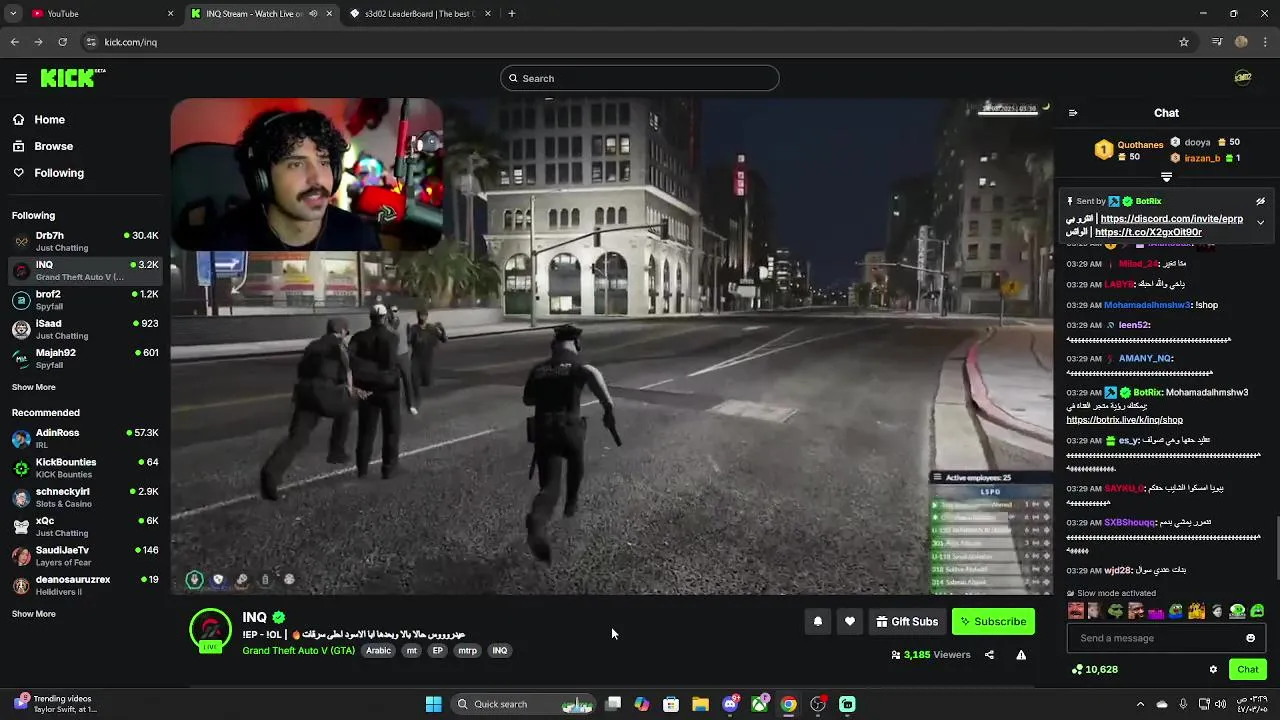Open the discord.com/invite/eprp link
Screen dimensions: 1280x720
[x=1171, y=219]
